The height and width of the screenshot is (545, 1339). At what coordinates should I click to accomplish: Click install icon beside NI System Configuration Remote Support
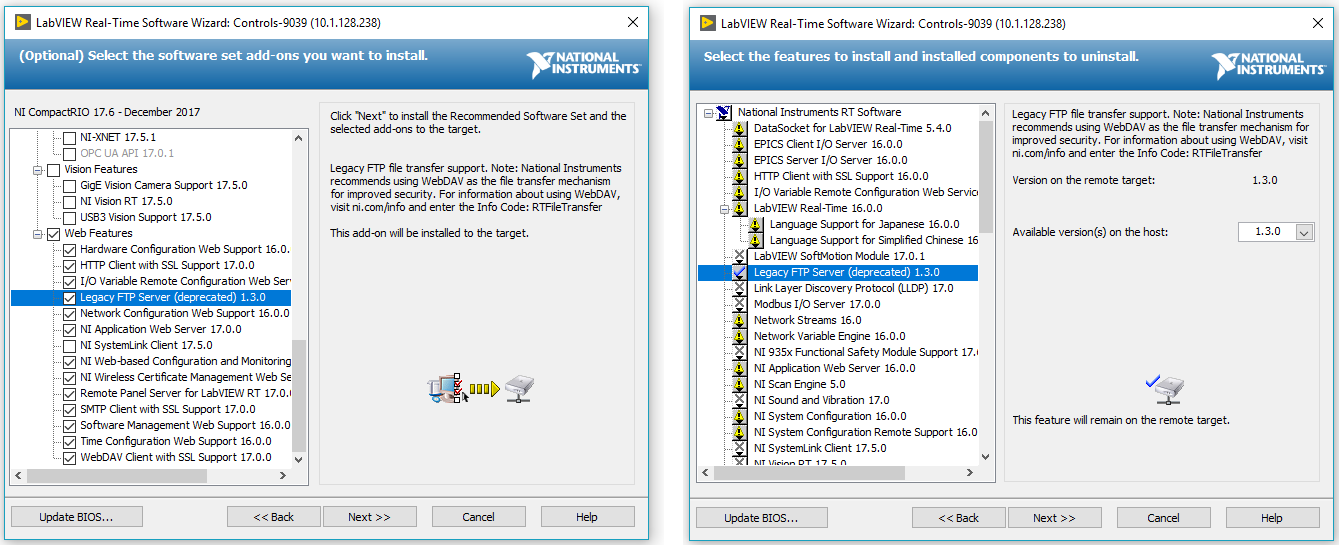(740, 432)
